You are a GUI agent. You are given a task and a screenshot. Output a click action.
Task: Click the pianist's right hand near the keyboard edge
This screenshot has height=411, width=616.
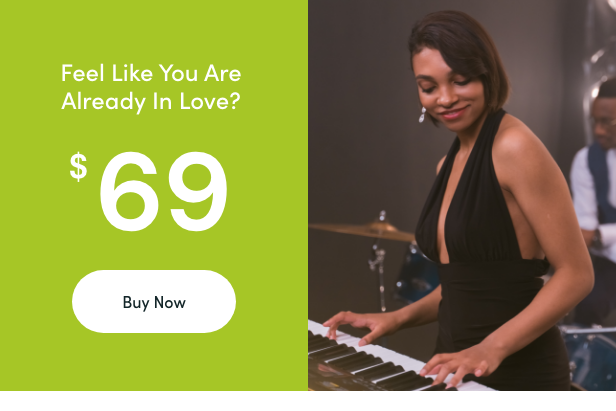354,324
